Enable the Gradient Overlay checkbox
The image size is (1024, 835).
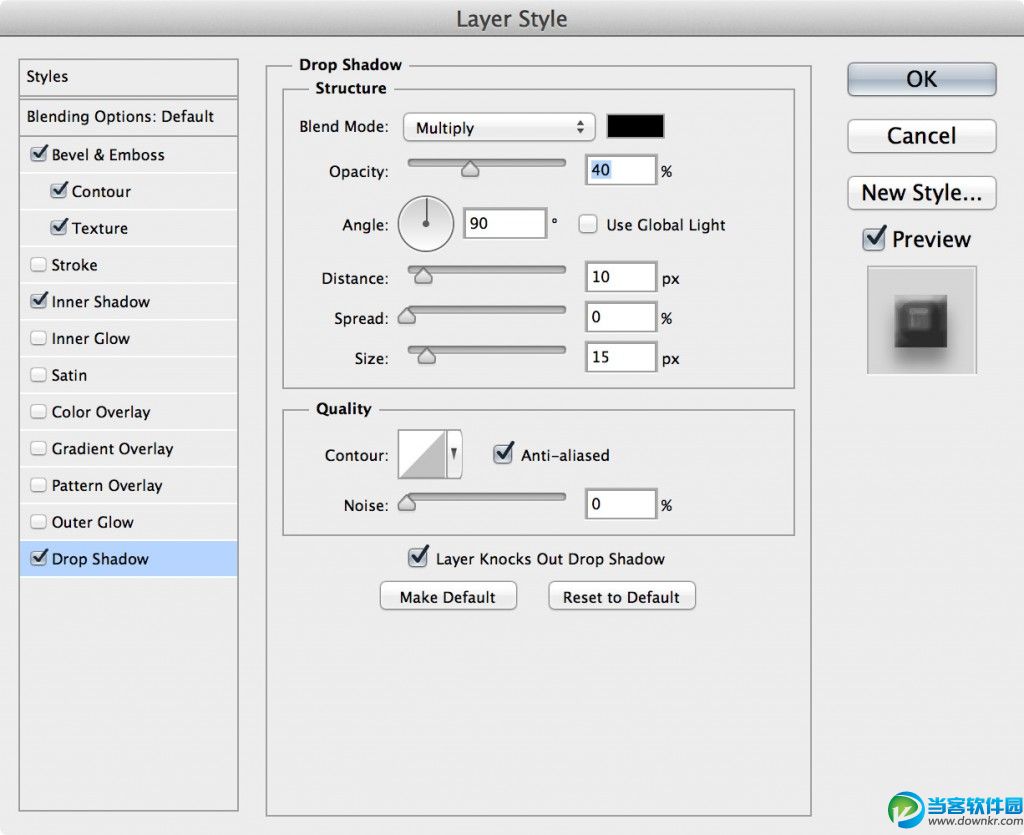coord(39,448)
